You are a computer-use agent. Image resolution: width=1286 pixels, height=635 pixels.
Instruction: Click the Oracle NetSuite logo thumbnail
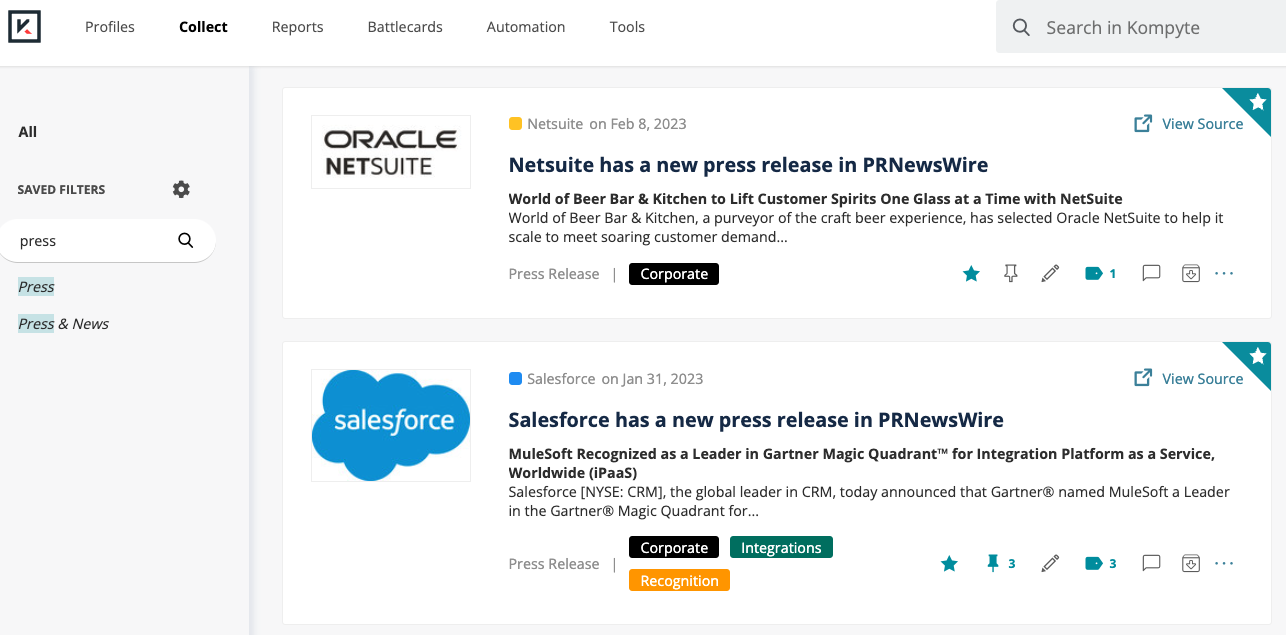tap(391, 152)
